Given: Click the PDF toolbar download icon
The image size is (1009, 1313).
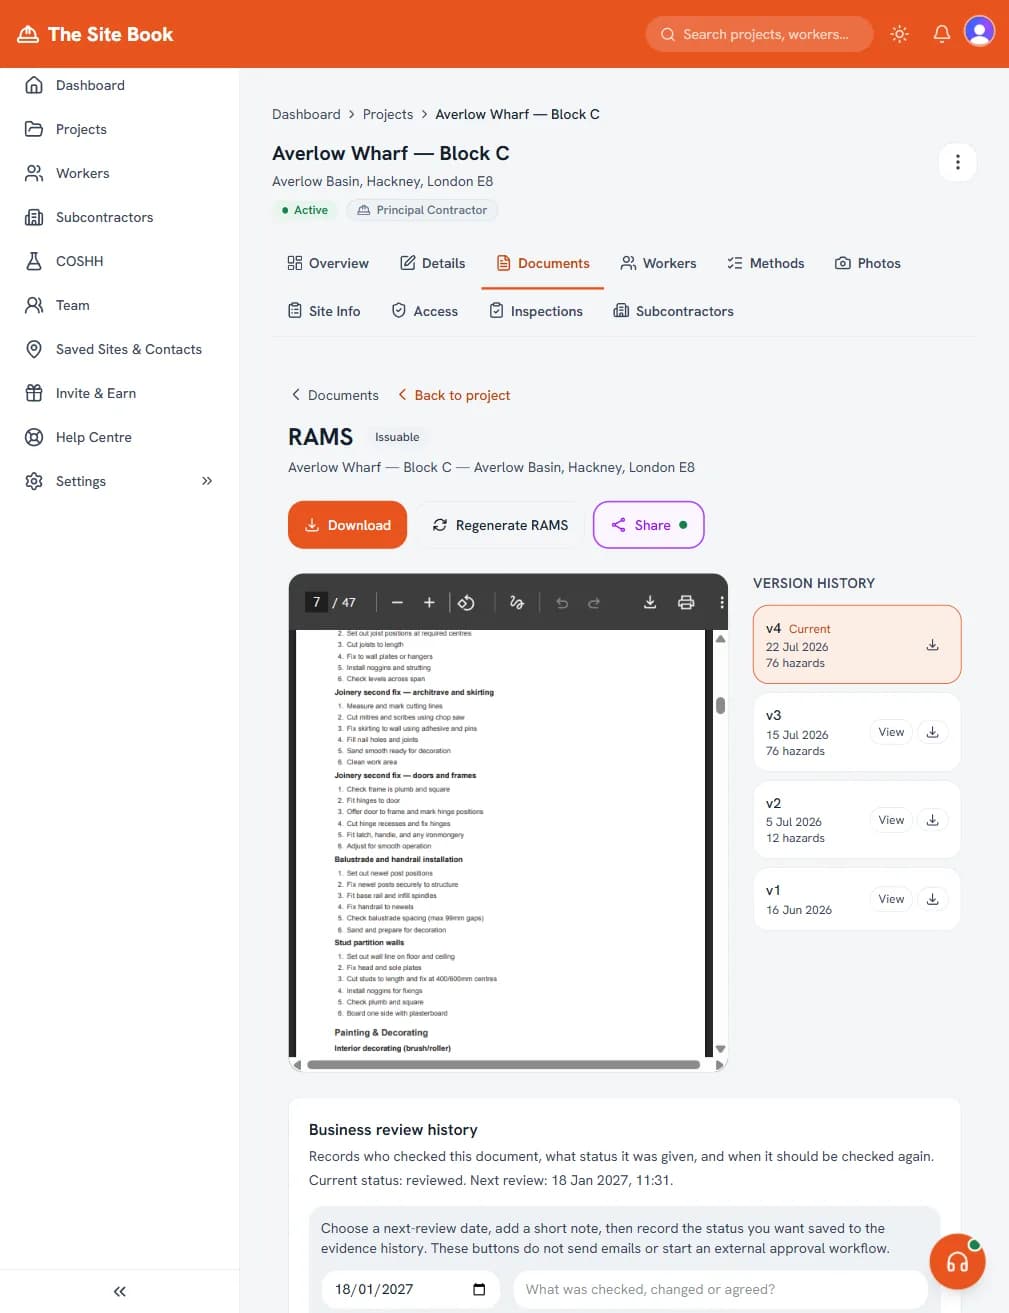Looking at the screenshot, I should 650,602.
